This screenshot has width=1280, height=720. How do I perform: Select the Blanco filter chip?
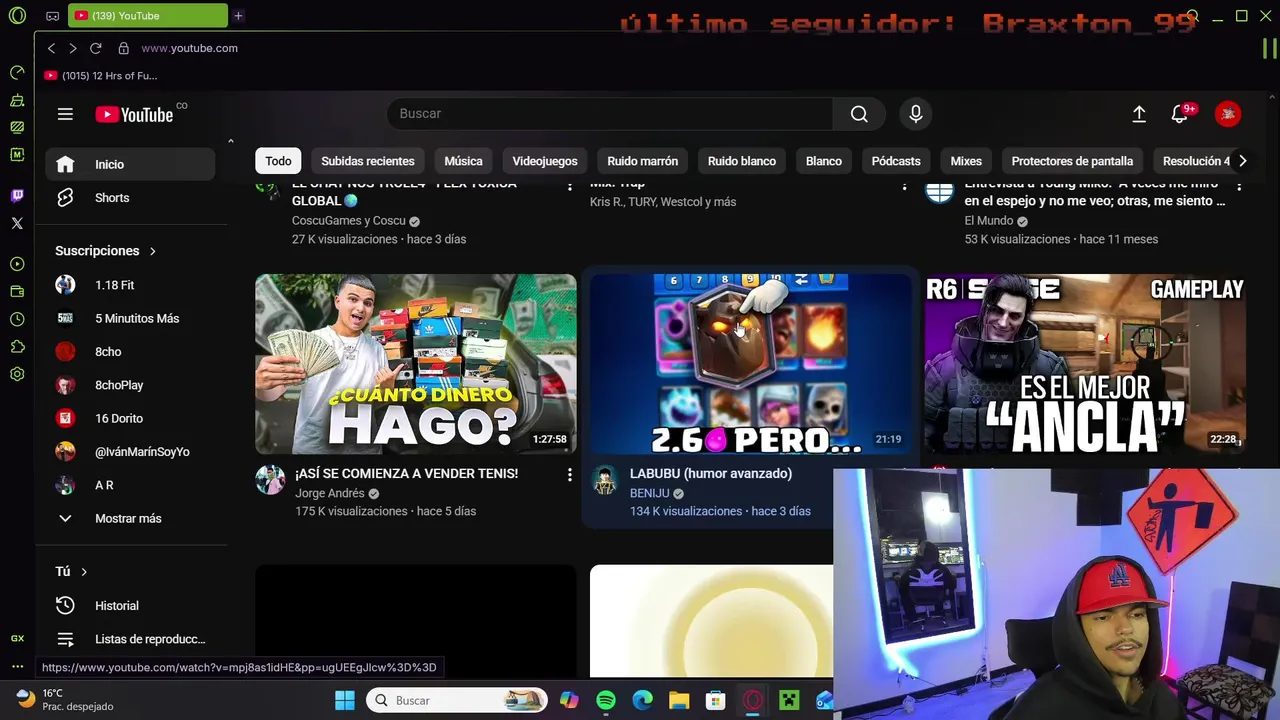tap(824, 161)
